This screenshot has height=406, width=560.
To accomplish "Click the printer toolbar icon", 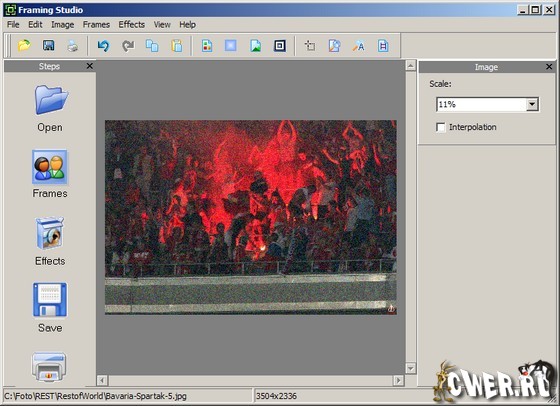I will 73,46.
